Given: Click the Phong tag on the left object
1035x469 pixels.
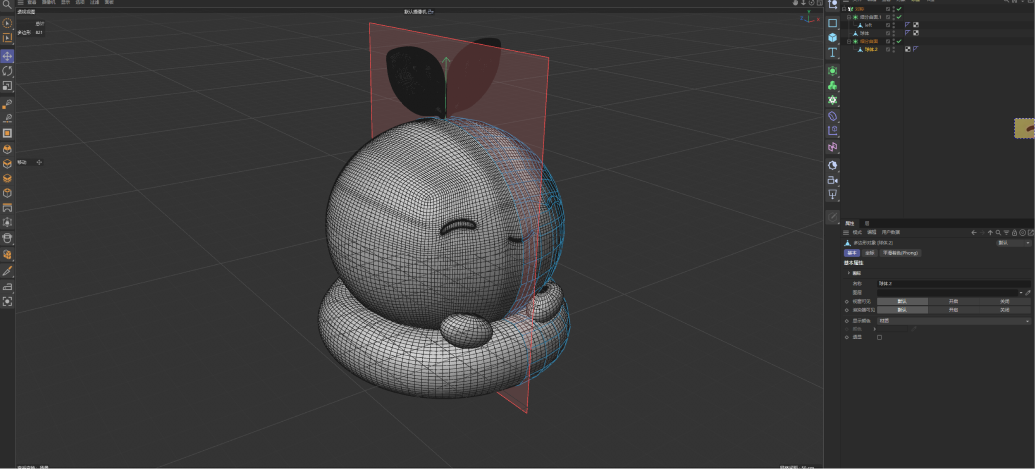Looking at the screenshot, I should [908, 25].
